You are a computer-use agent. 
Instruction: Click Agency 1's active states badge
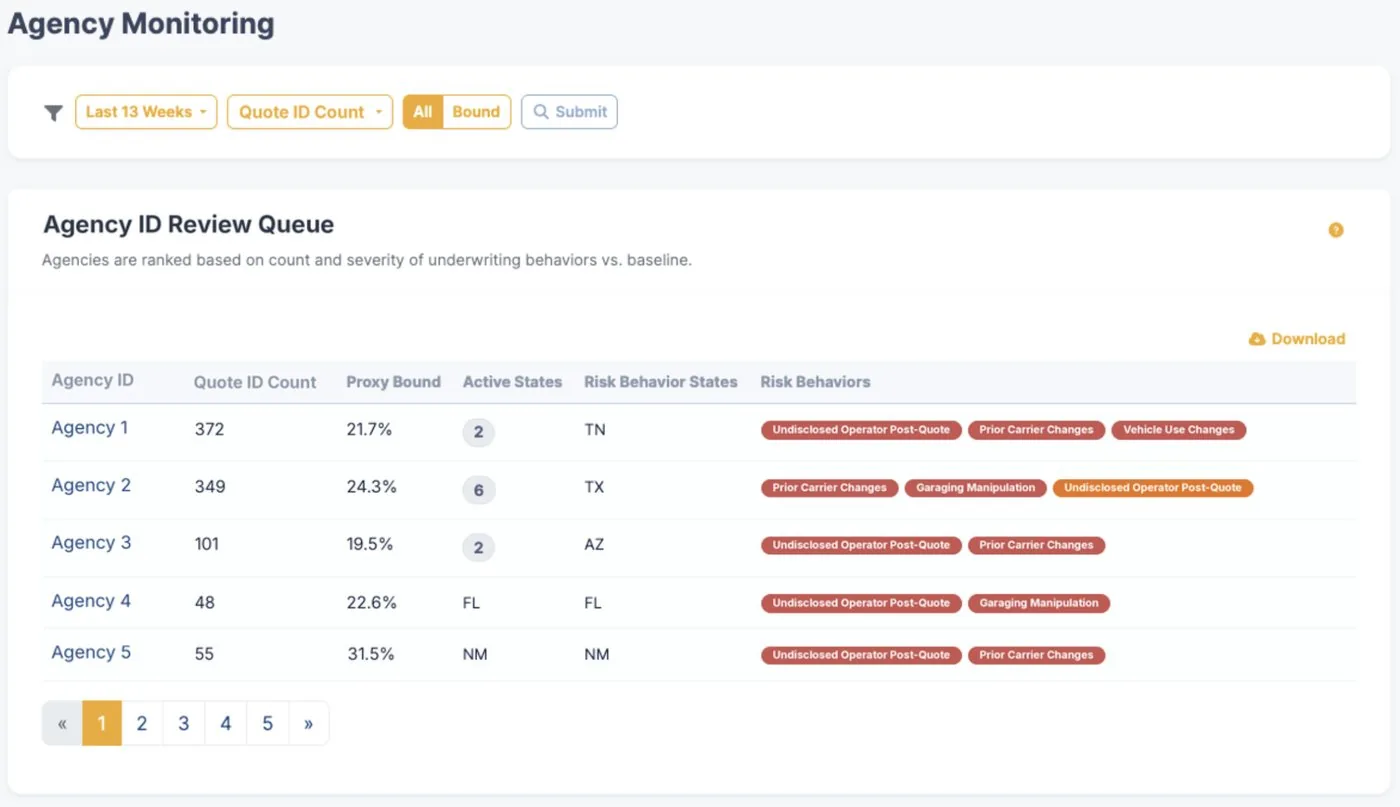(478, 432)
